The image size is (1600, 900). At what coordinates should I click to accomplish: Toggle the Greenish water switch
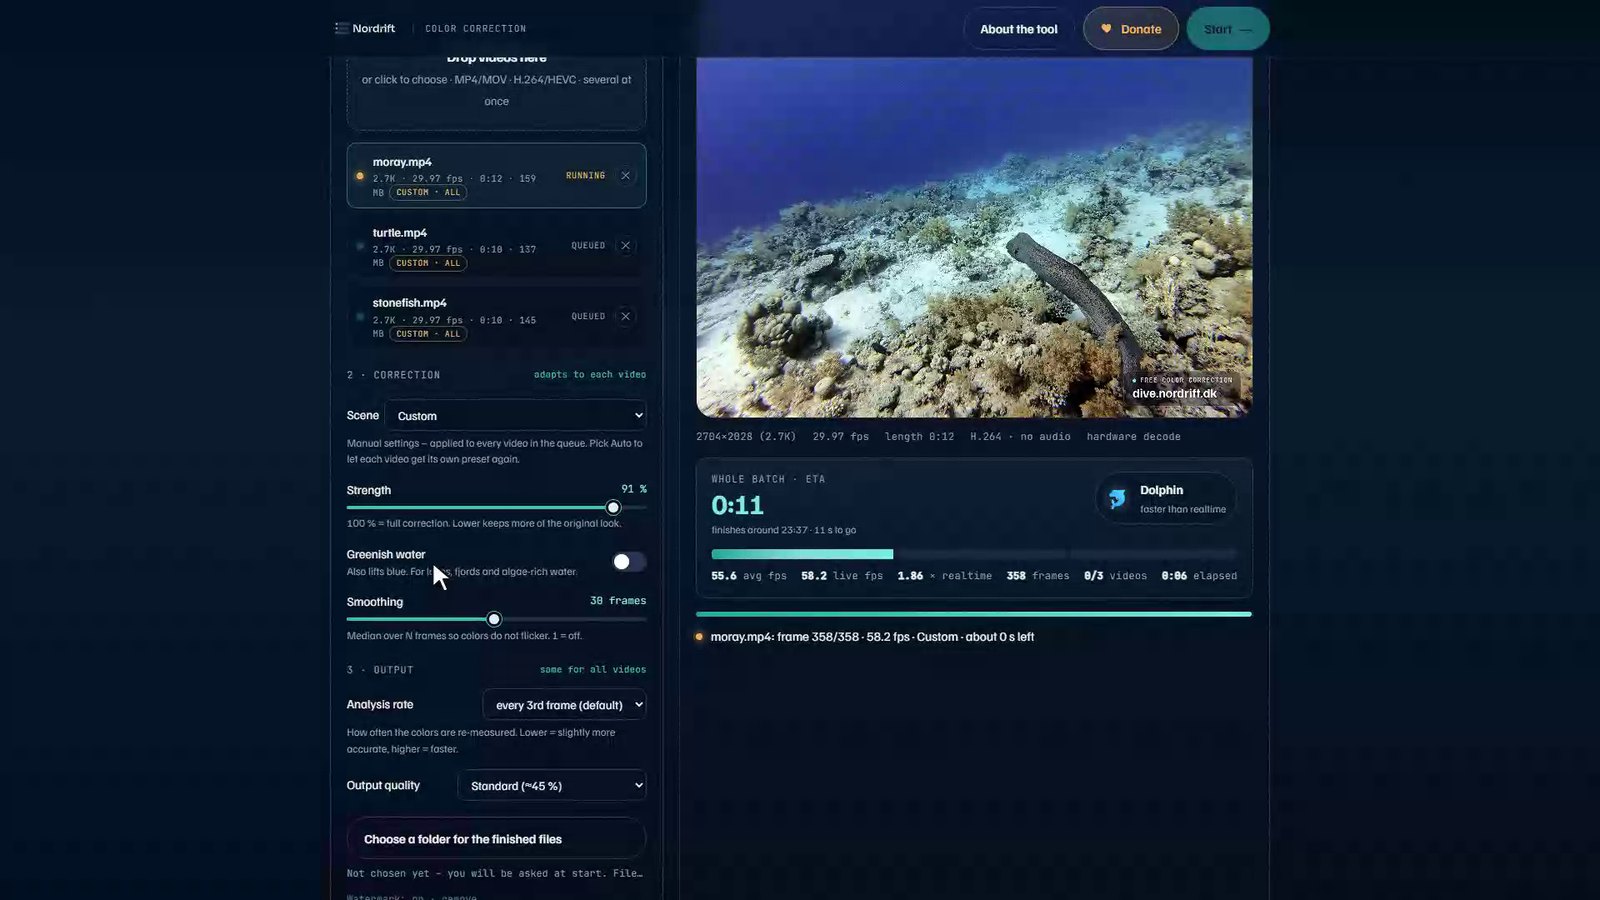coord(628,562)
